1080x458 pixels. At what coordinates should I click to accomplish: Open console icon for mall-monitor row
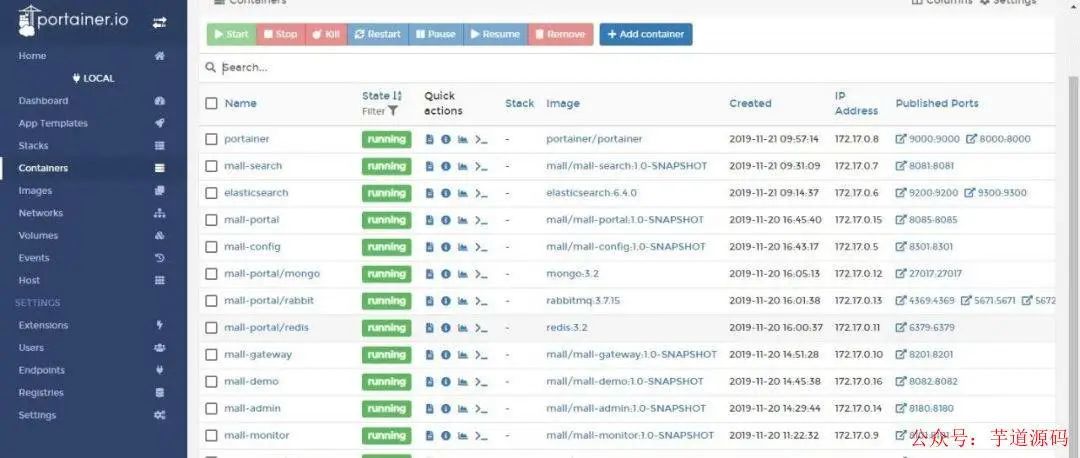(x=481, y=435)
